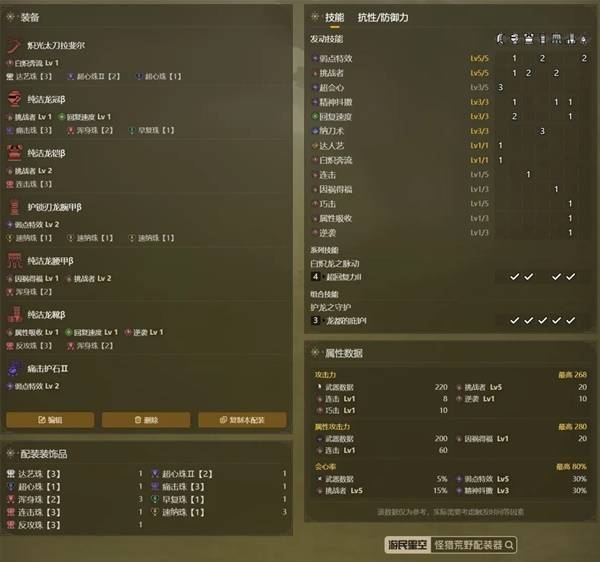Click the 达艺珠【3】 jewel icon in decorations list
Image resolution: width=600 pixels, height=562 pixels.
(10, 474)
